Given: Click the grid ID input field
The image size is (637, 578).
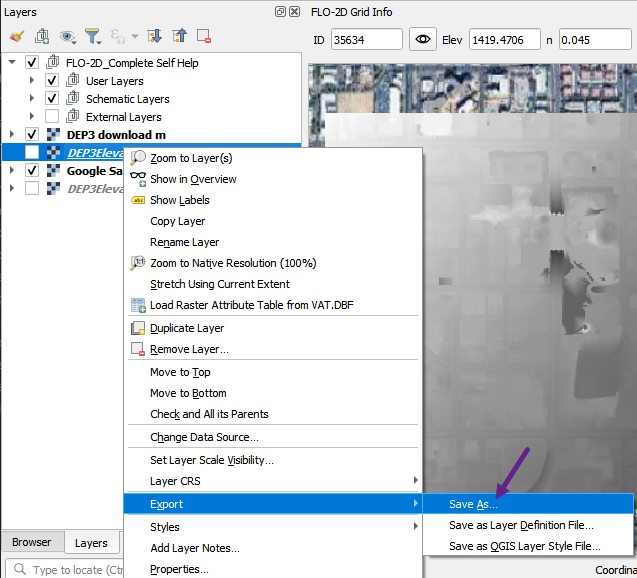Looking at the screenshot, I should pos(365,40).
